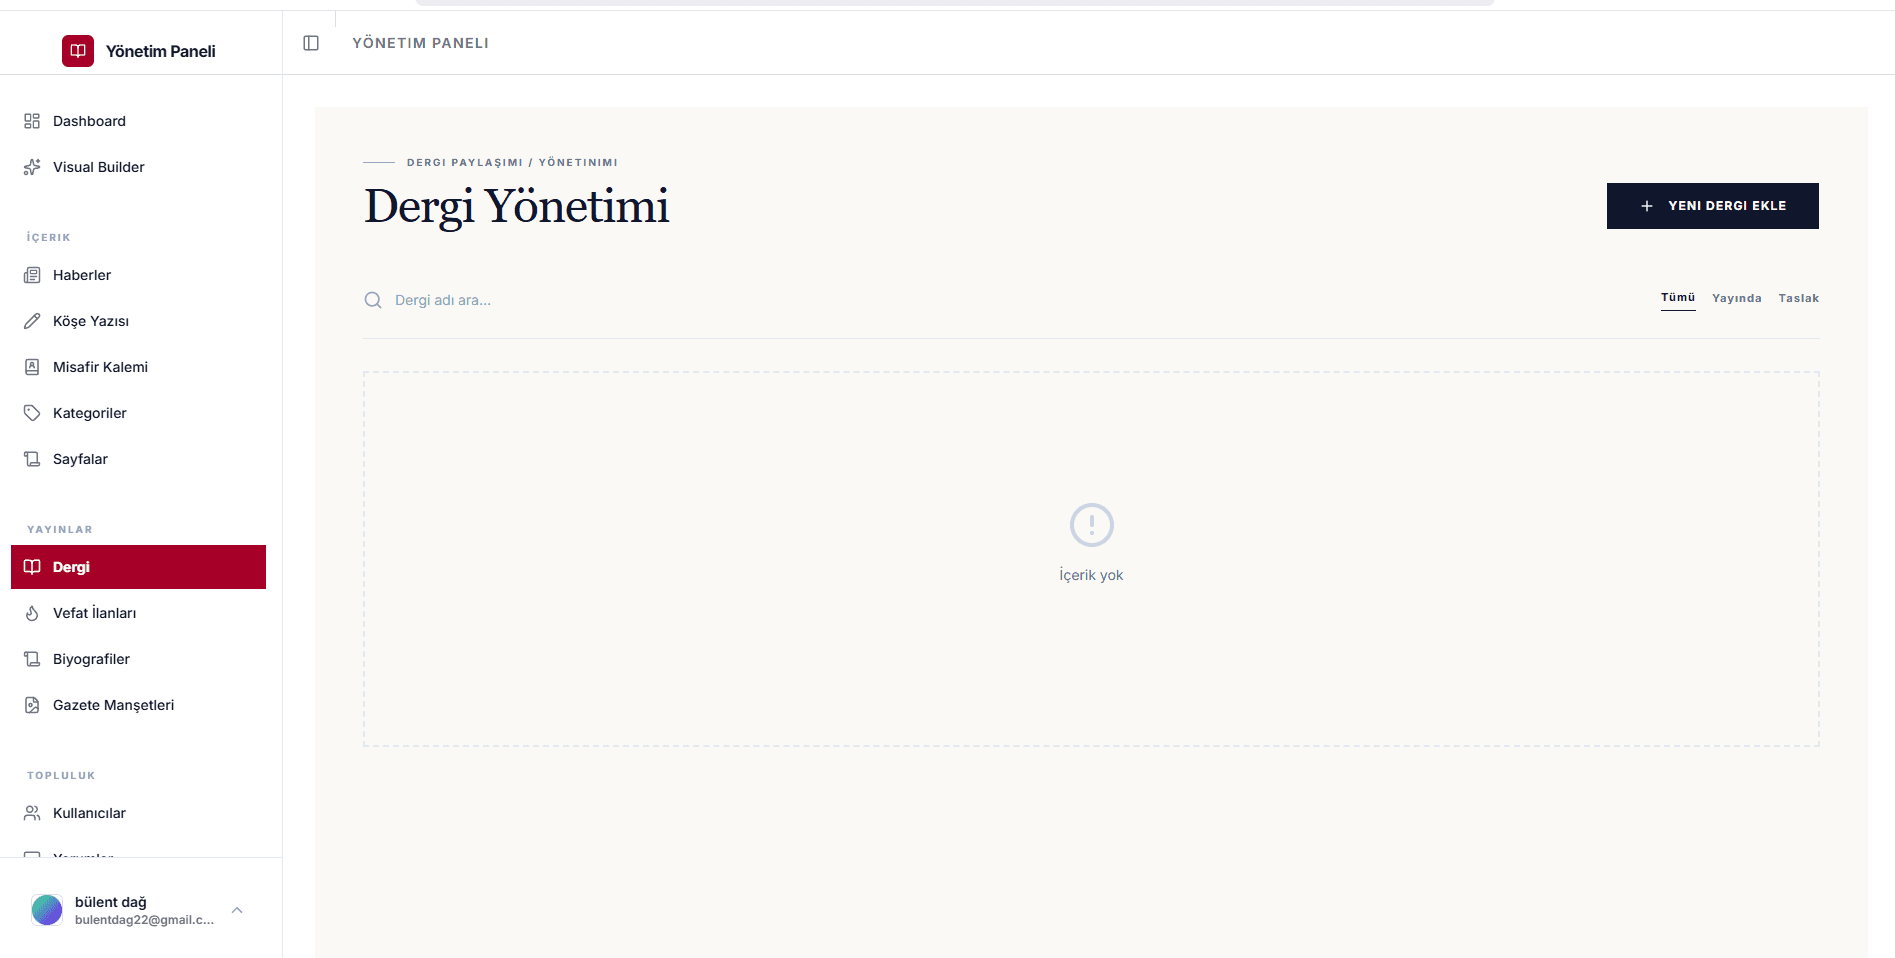Select the Haberler newspaper icon
1895x958 pixels.
tap(32, 275)
